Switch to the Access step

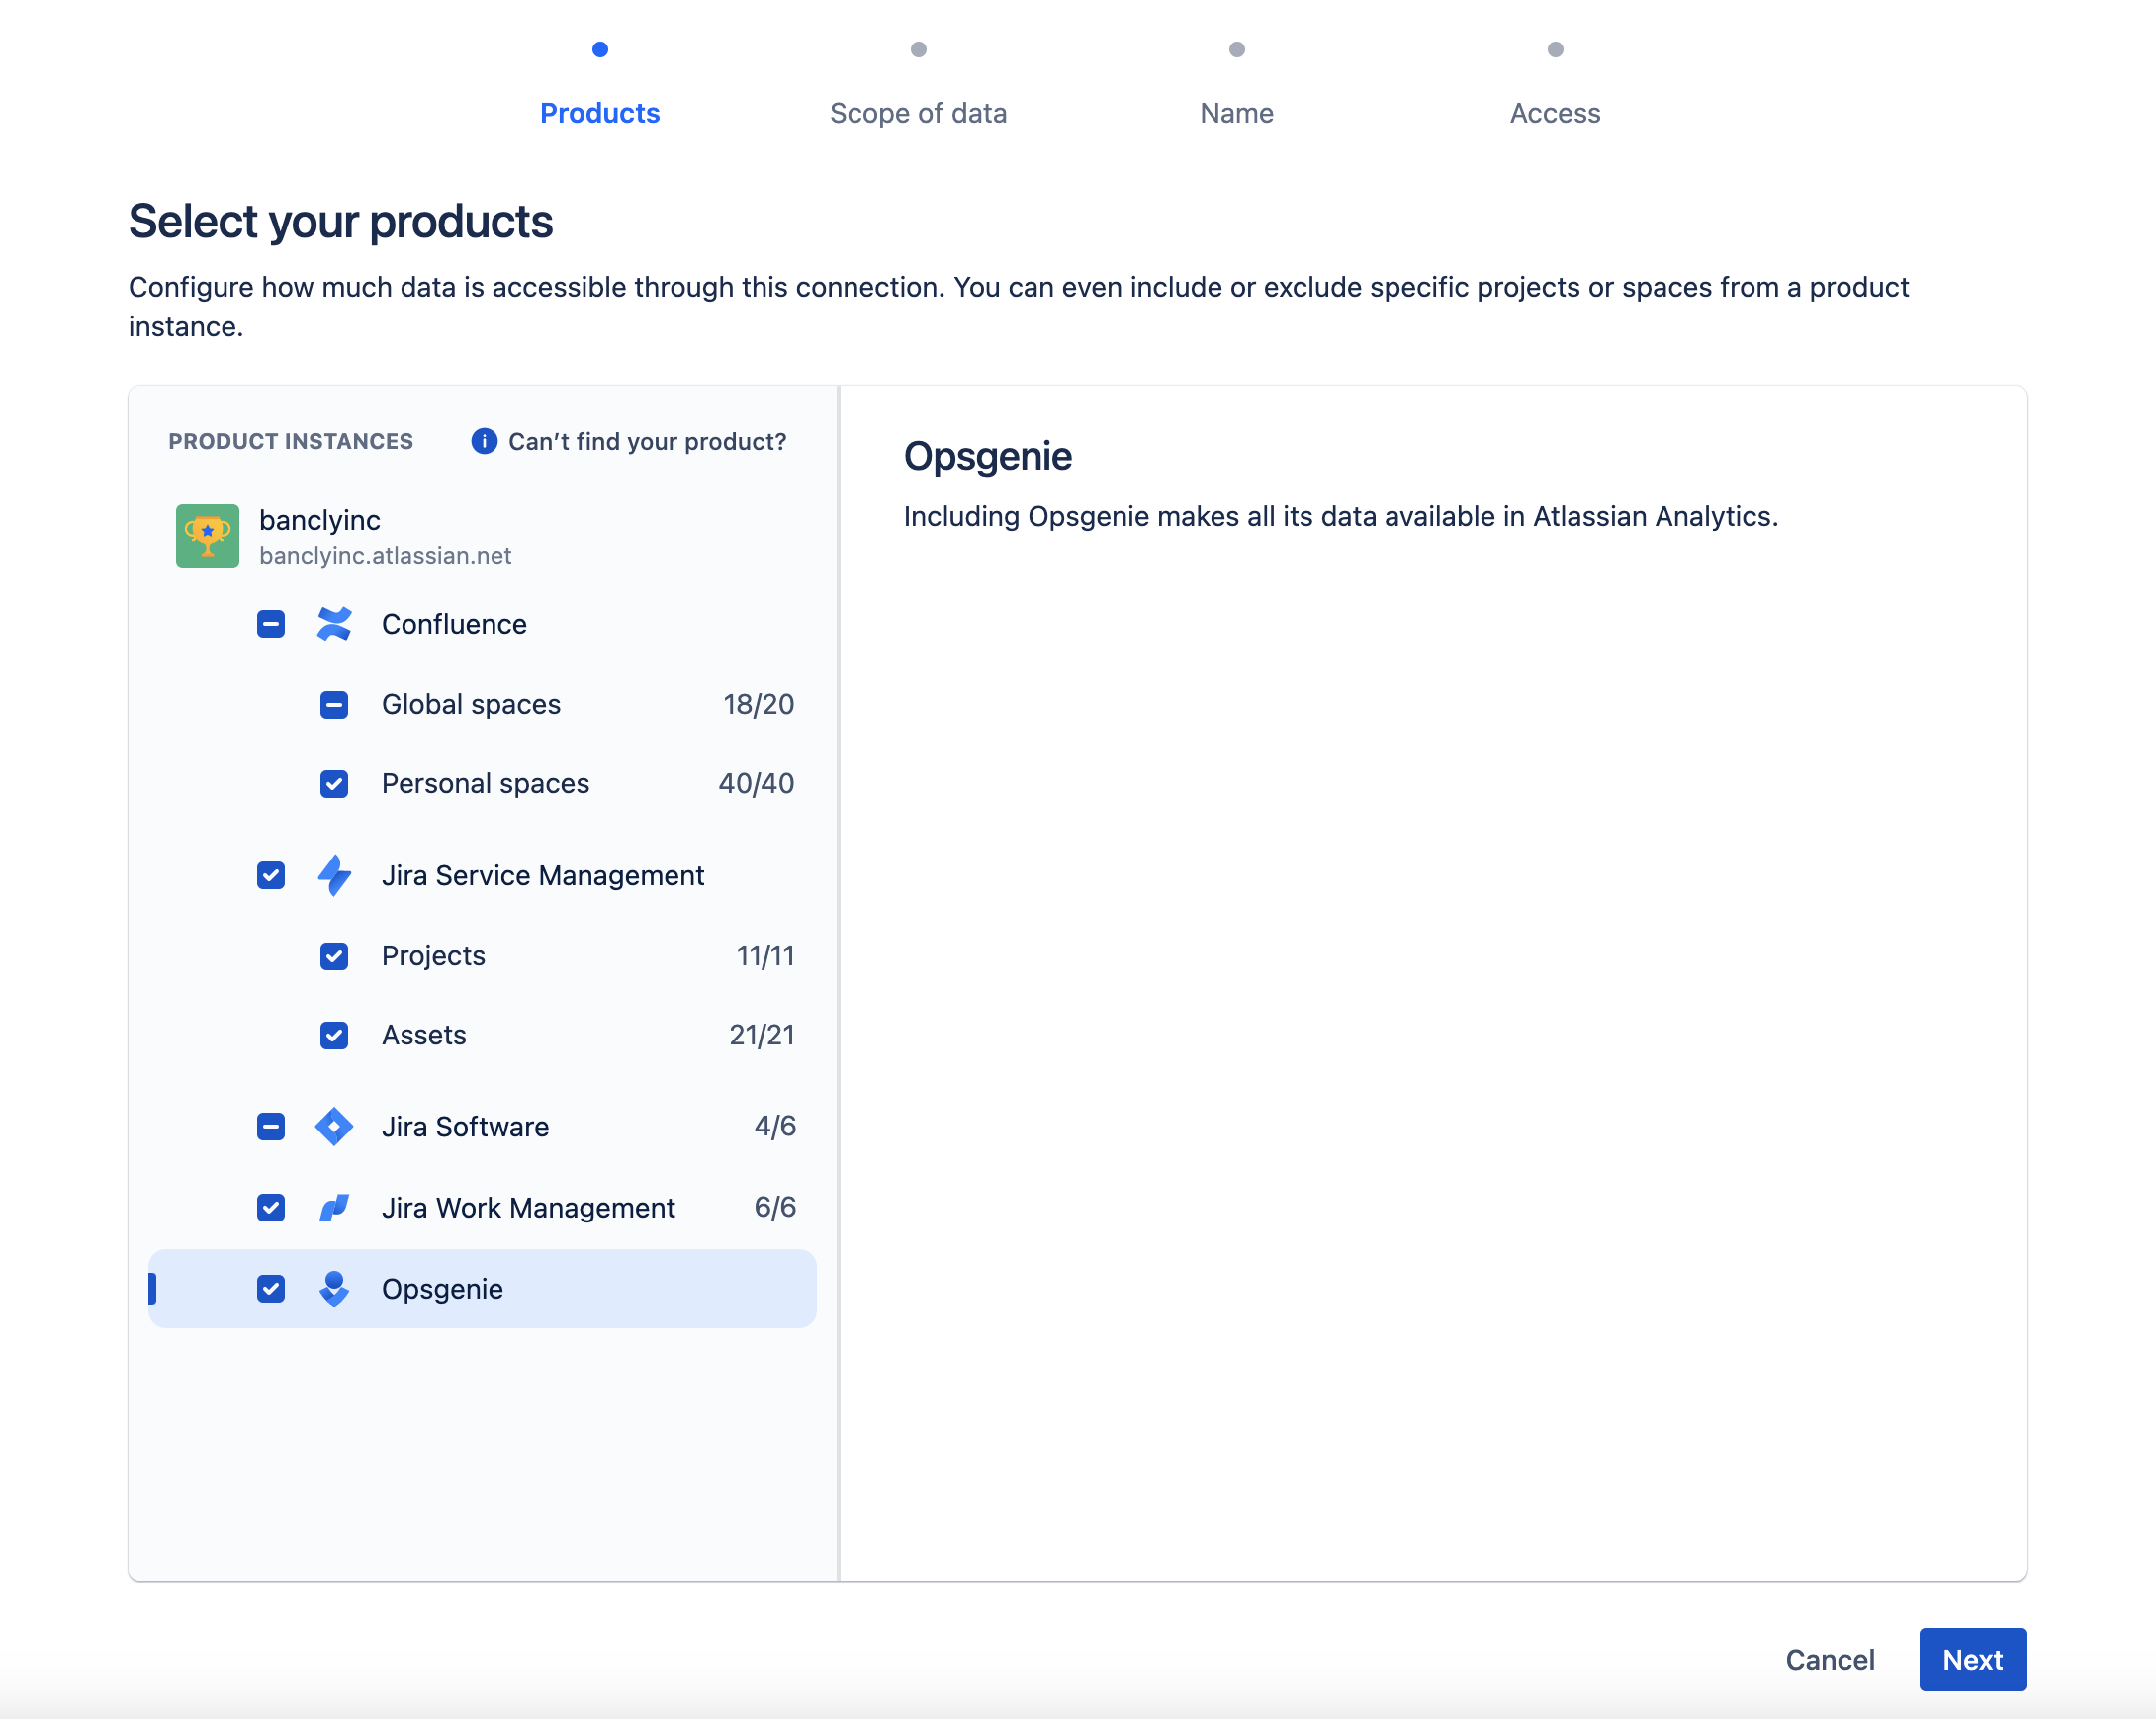point(1554,113)
